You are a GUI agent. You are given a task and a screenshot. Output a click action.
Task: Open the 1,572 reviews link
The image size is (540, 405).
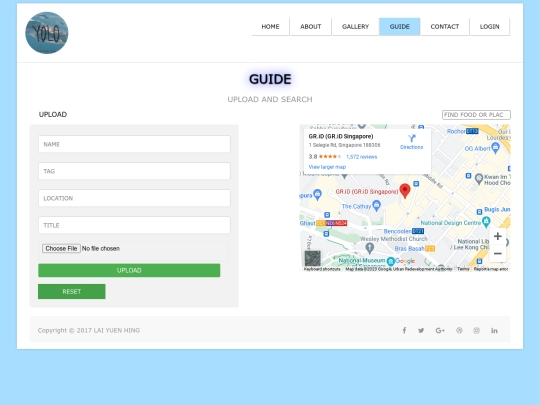click(362, 157)
